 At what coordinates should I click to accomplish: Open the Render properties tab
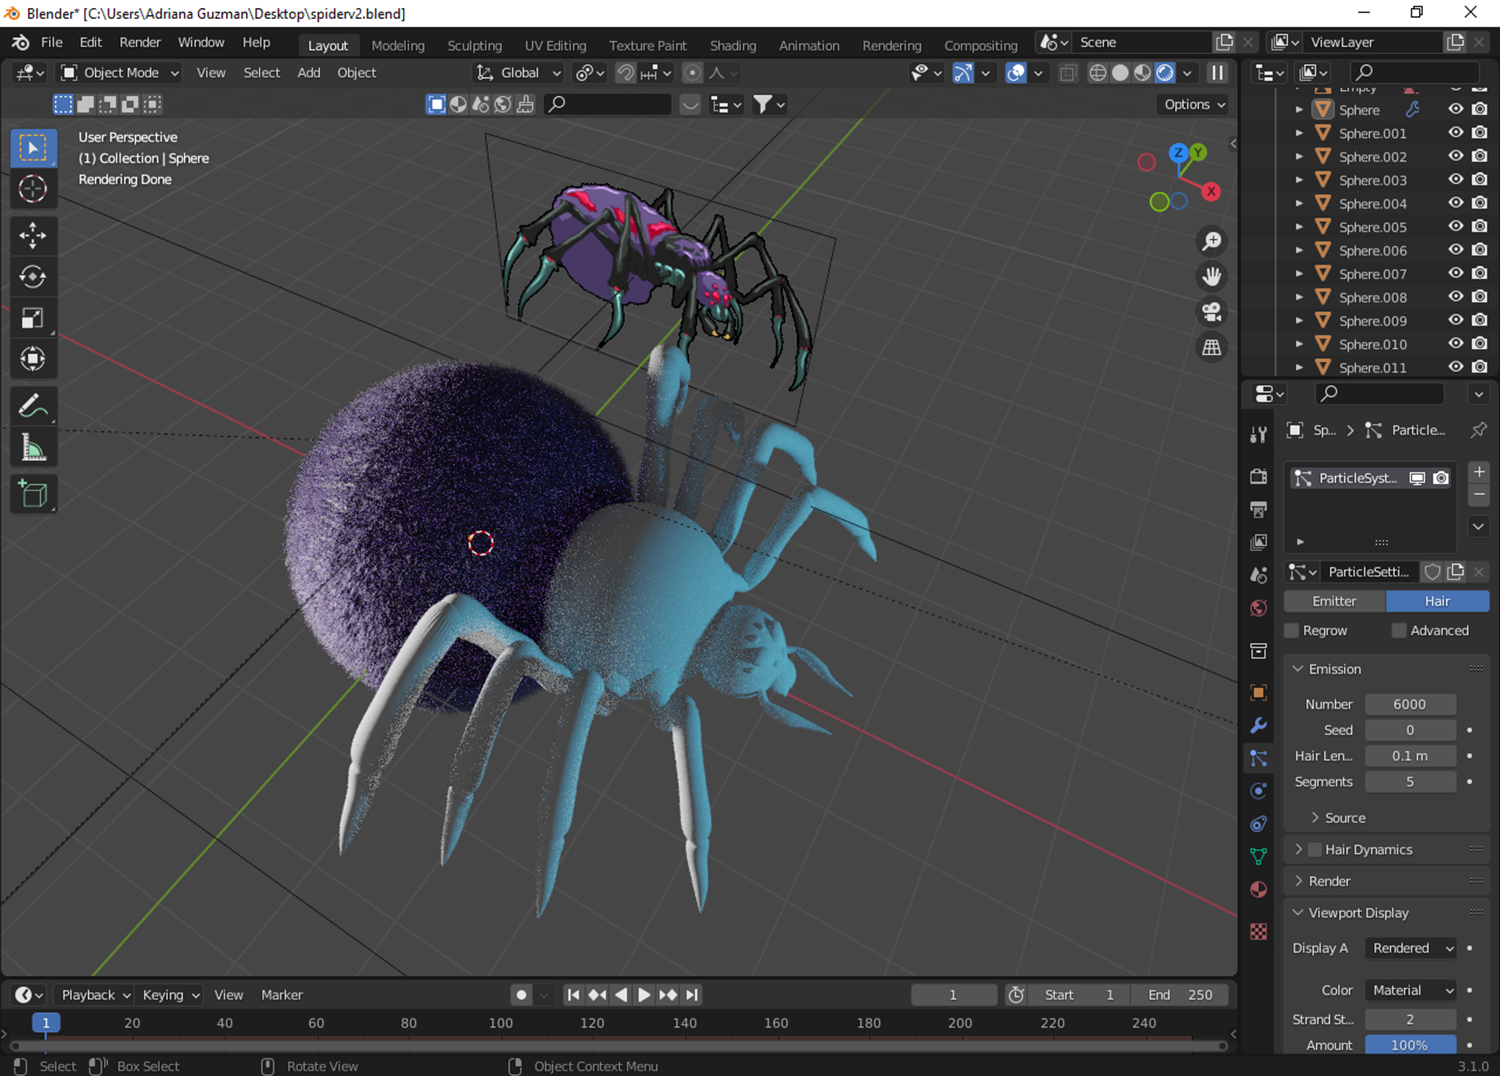[1259, 477]
